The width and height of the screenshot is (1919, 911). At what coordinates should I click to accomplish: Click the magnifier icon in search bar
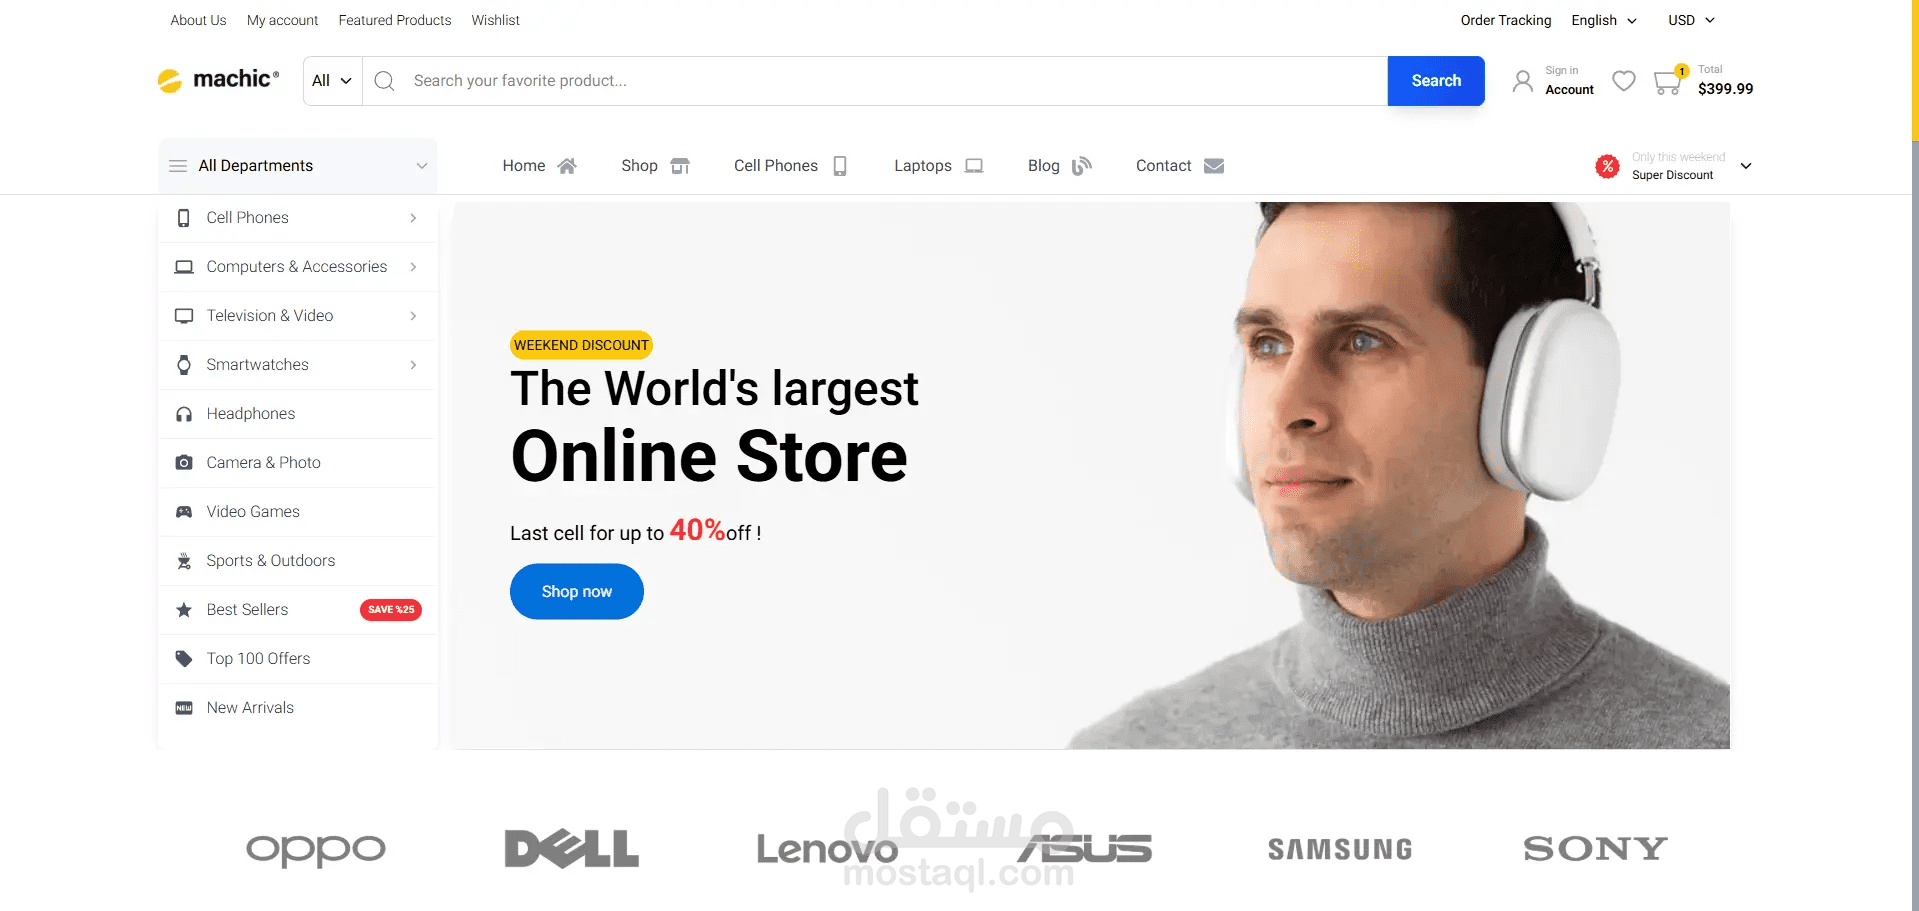384,81
